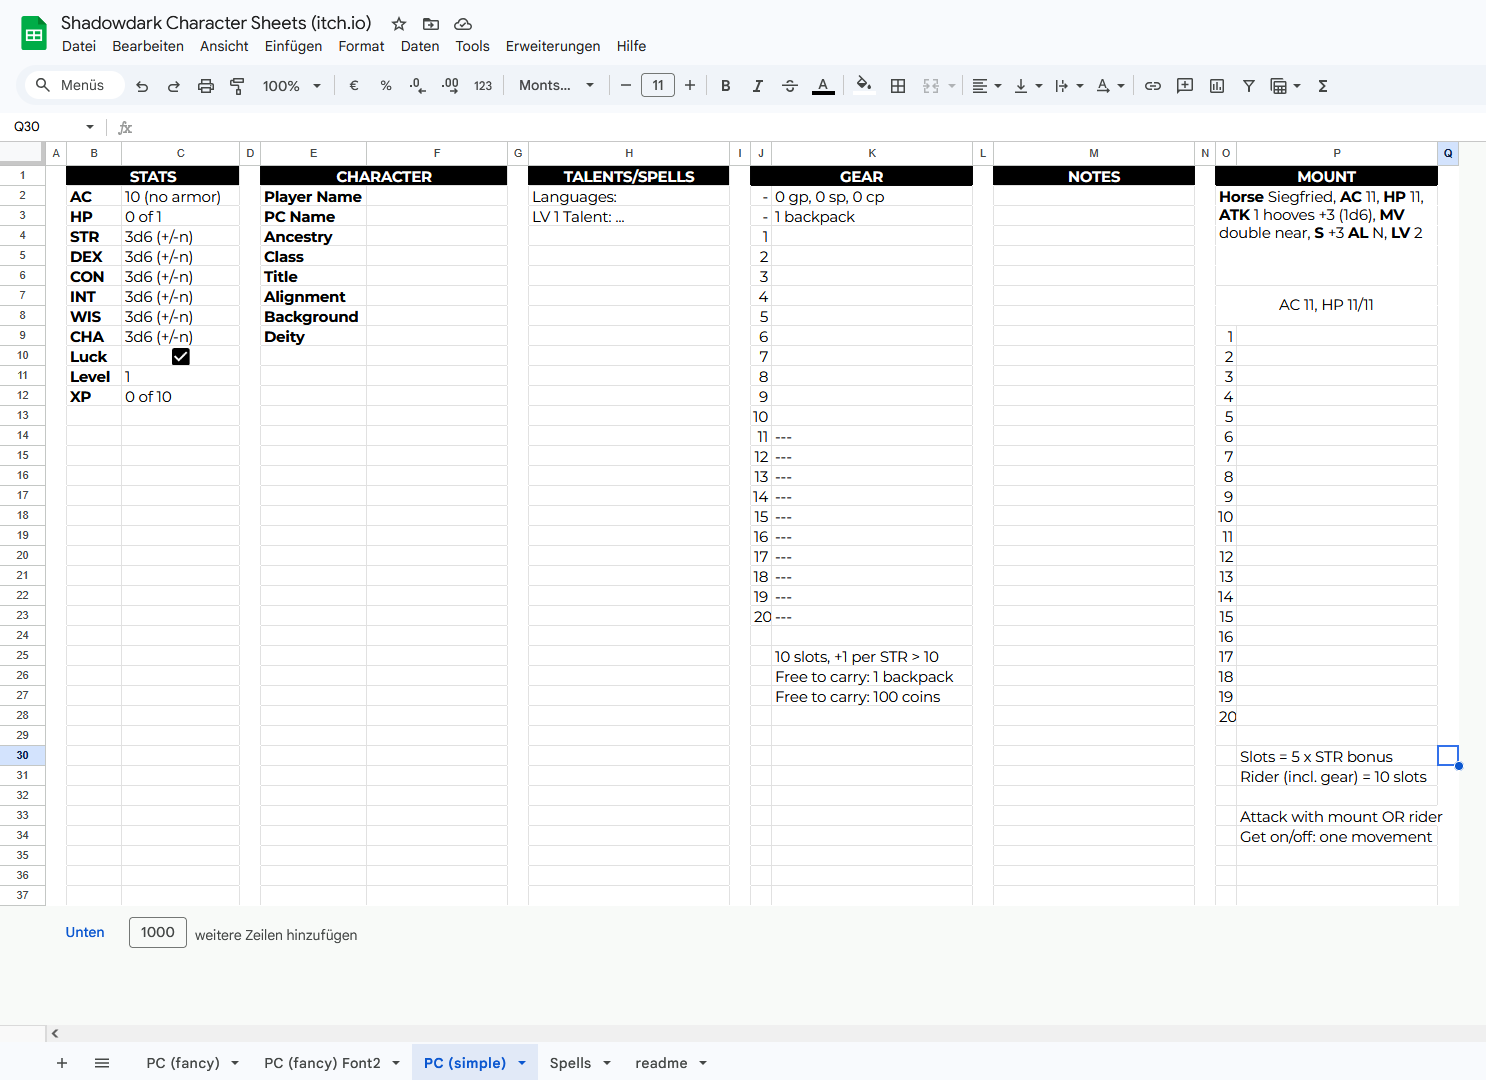Viewport: 1486px width, 1080px height.
Task: Focus the row count field showing 1000
Action: point(158,932)
